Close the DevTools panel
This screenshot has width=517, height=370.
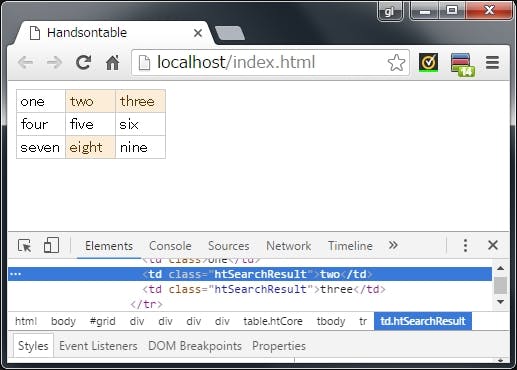(x=493, y=245)
